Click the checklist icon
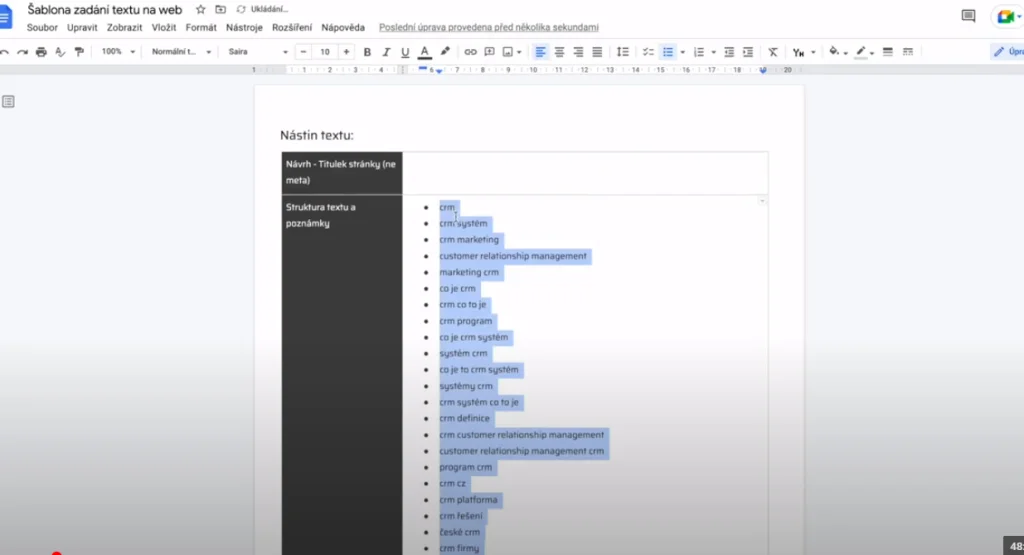The image size is (1024, 555). click(x=648, y=52)
